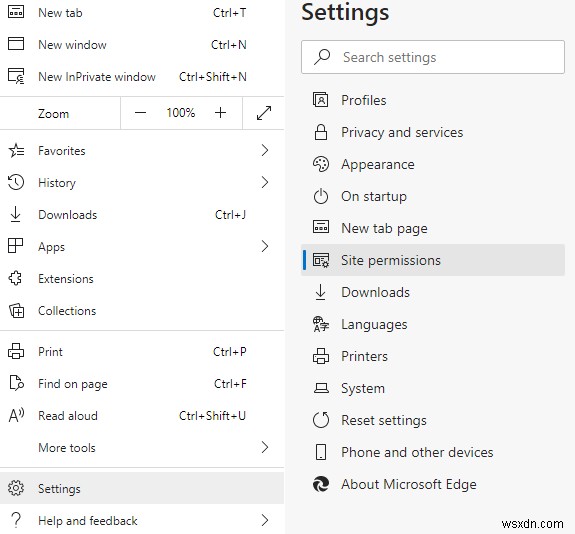Click the Collections icon
The image size is (575, 534).
pos(17,311)
